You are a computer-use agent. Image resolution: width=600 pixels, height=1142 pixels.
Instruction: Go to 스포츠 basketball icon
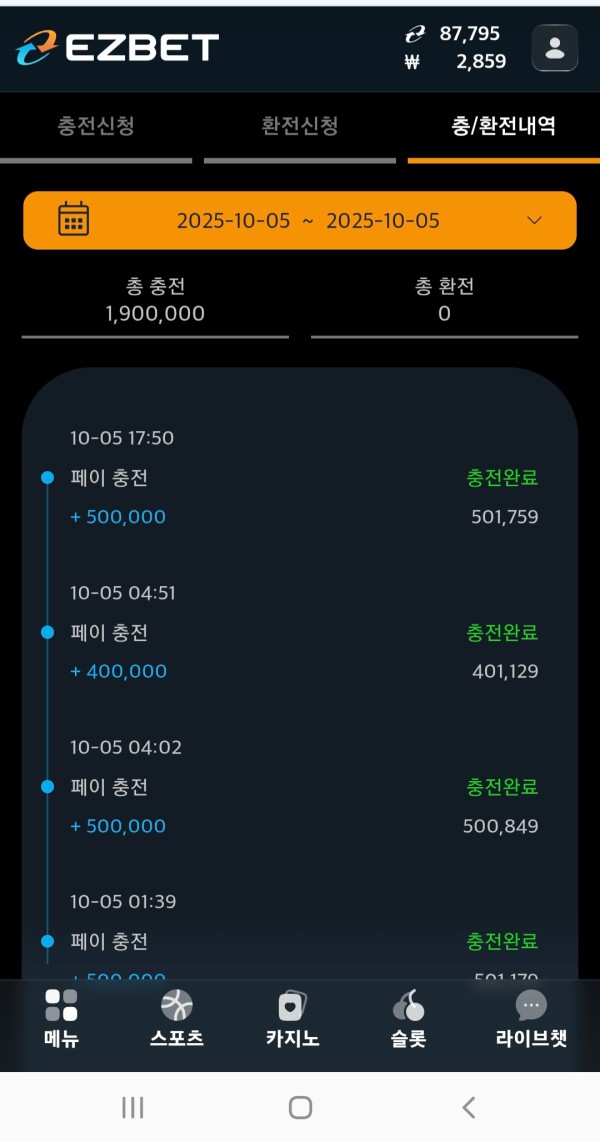pyautogui.click(x=177, y=1006)
